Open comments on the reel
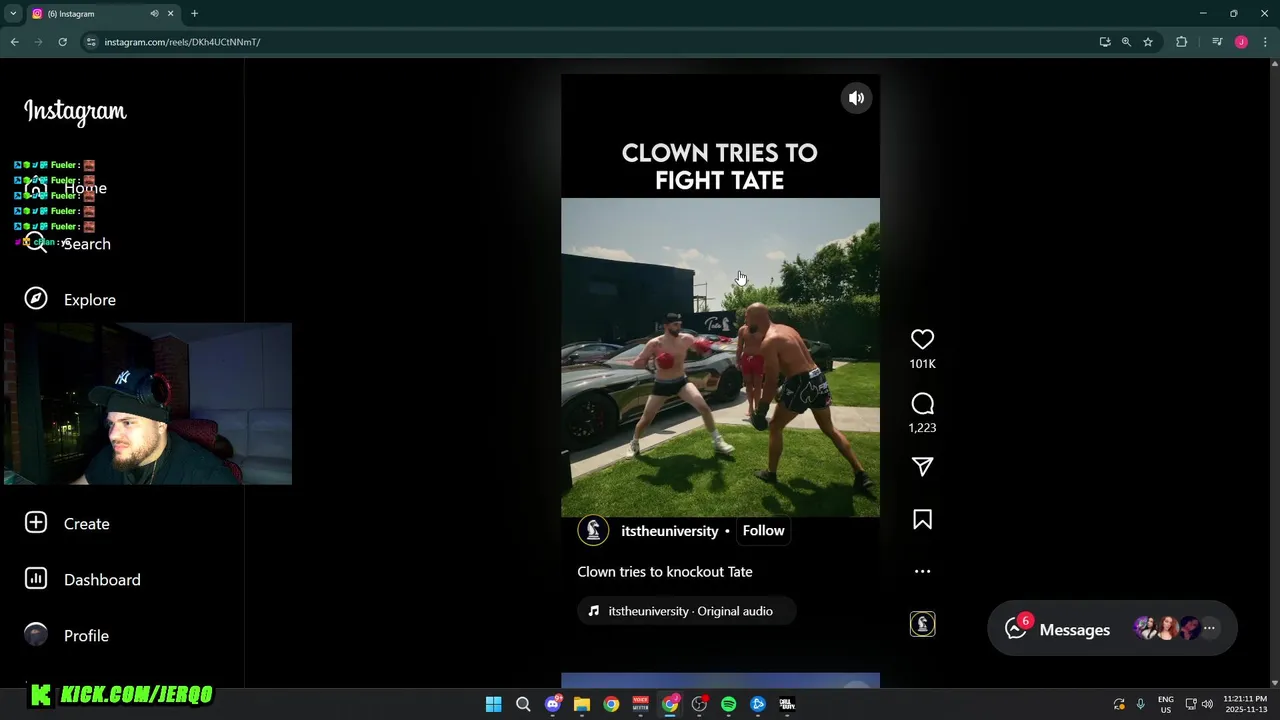The height and width of the screenshot is (720, 1280). [x=922, y=404]
